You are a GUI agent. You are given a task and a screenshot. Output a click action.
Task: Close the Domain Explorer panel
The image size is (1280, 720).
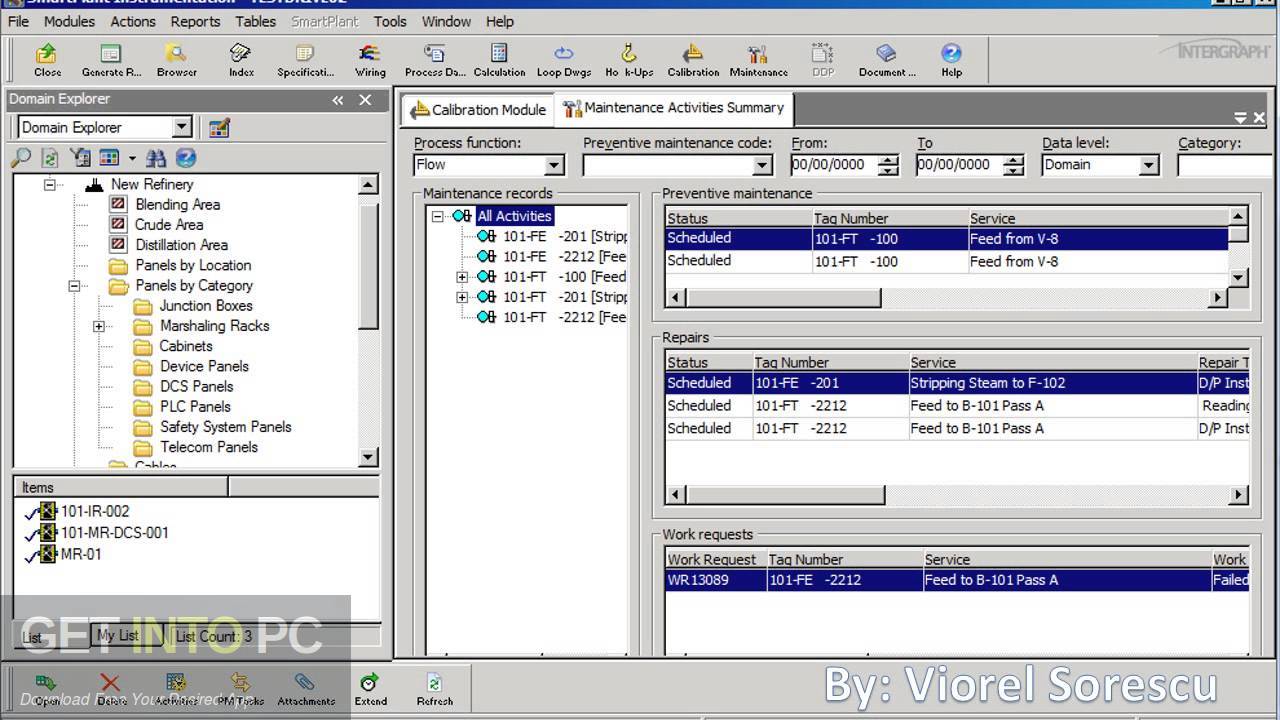point(365,100)
